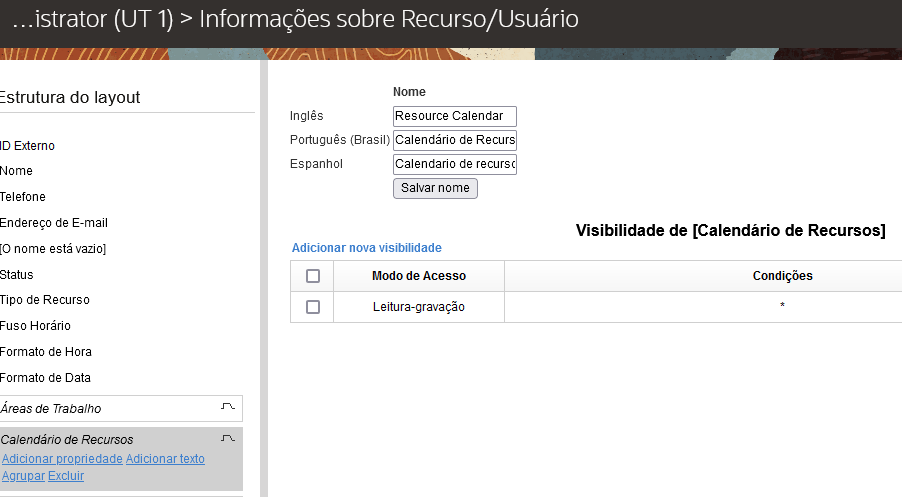The width and height of the screenshot is (902, 497).
Task: Select Tipo de Recurso item
Action: pos(45,300)
